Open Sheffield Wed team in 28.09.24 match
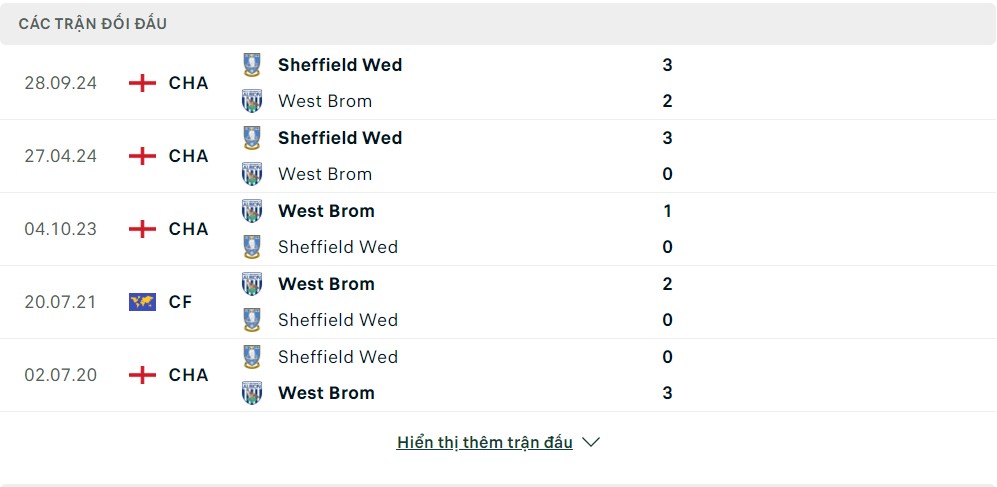This screenshot has width=997, height=487. pos(340,65)
